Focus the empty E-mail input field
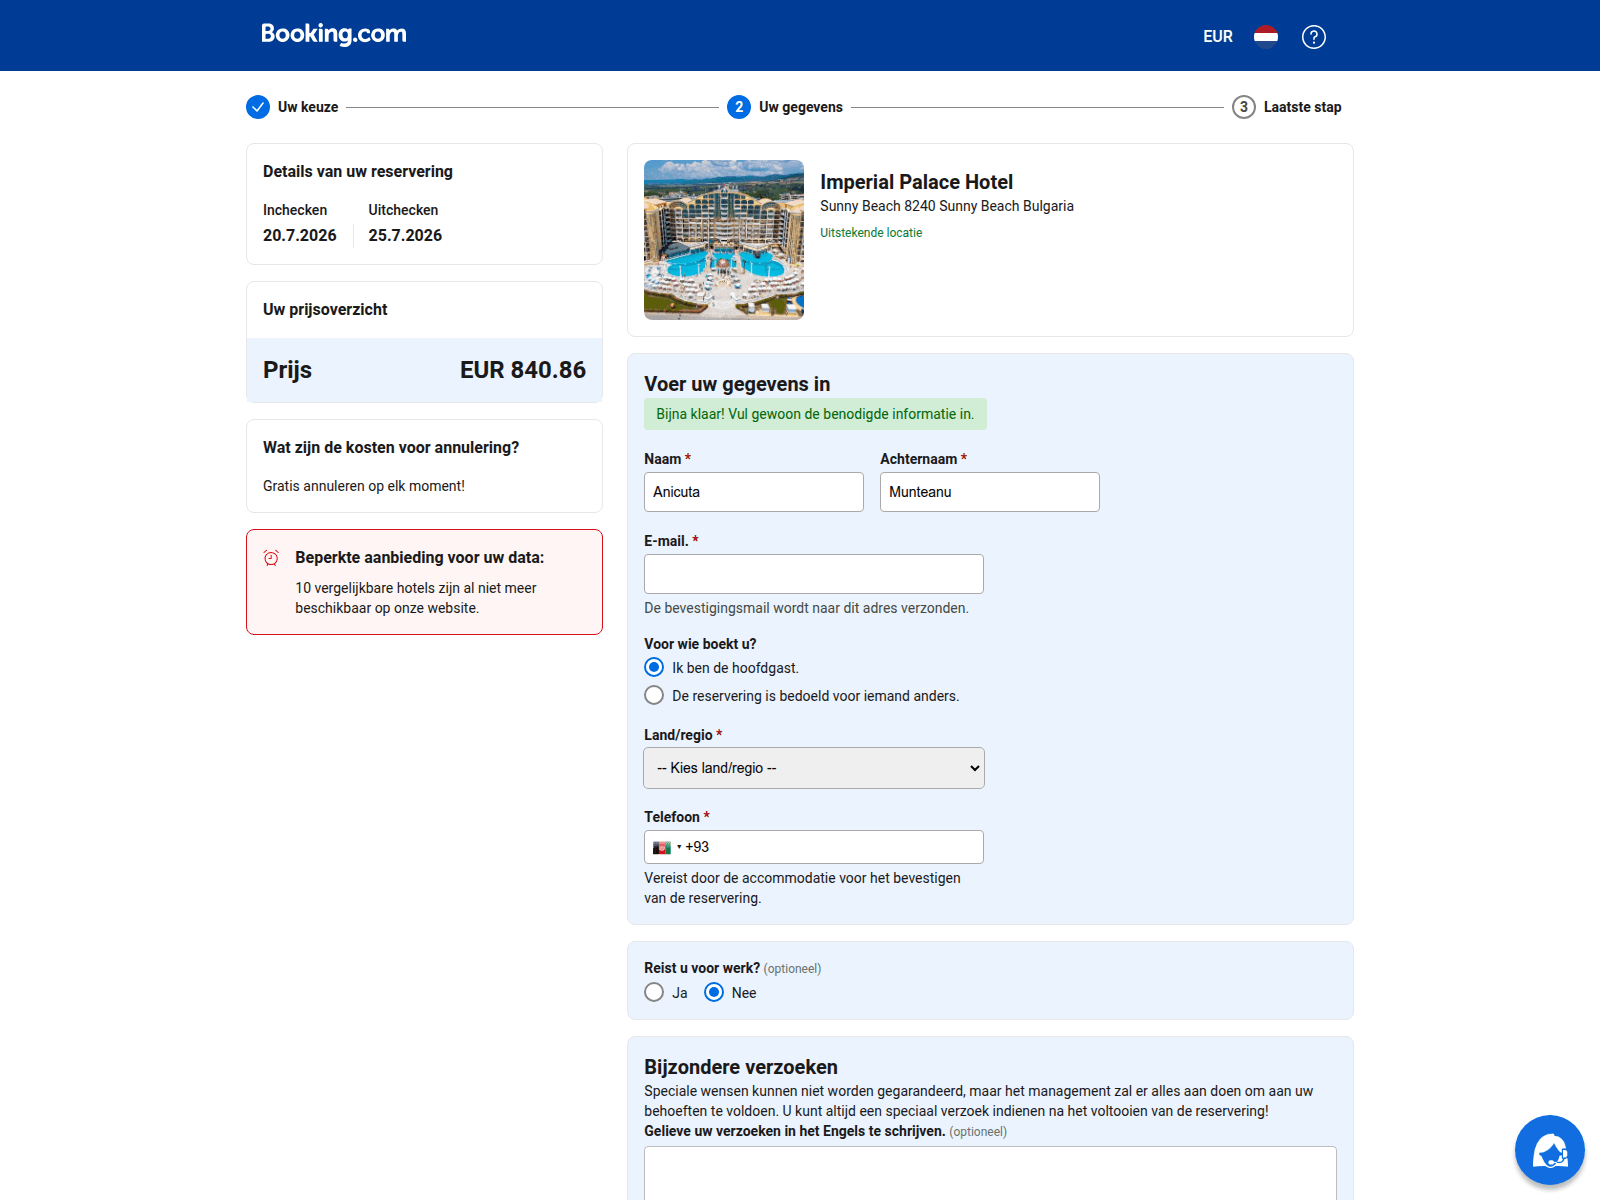The width and height of the screenshot is (1600, 1200). tap(814, 574)
